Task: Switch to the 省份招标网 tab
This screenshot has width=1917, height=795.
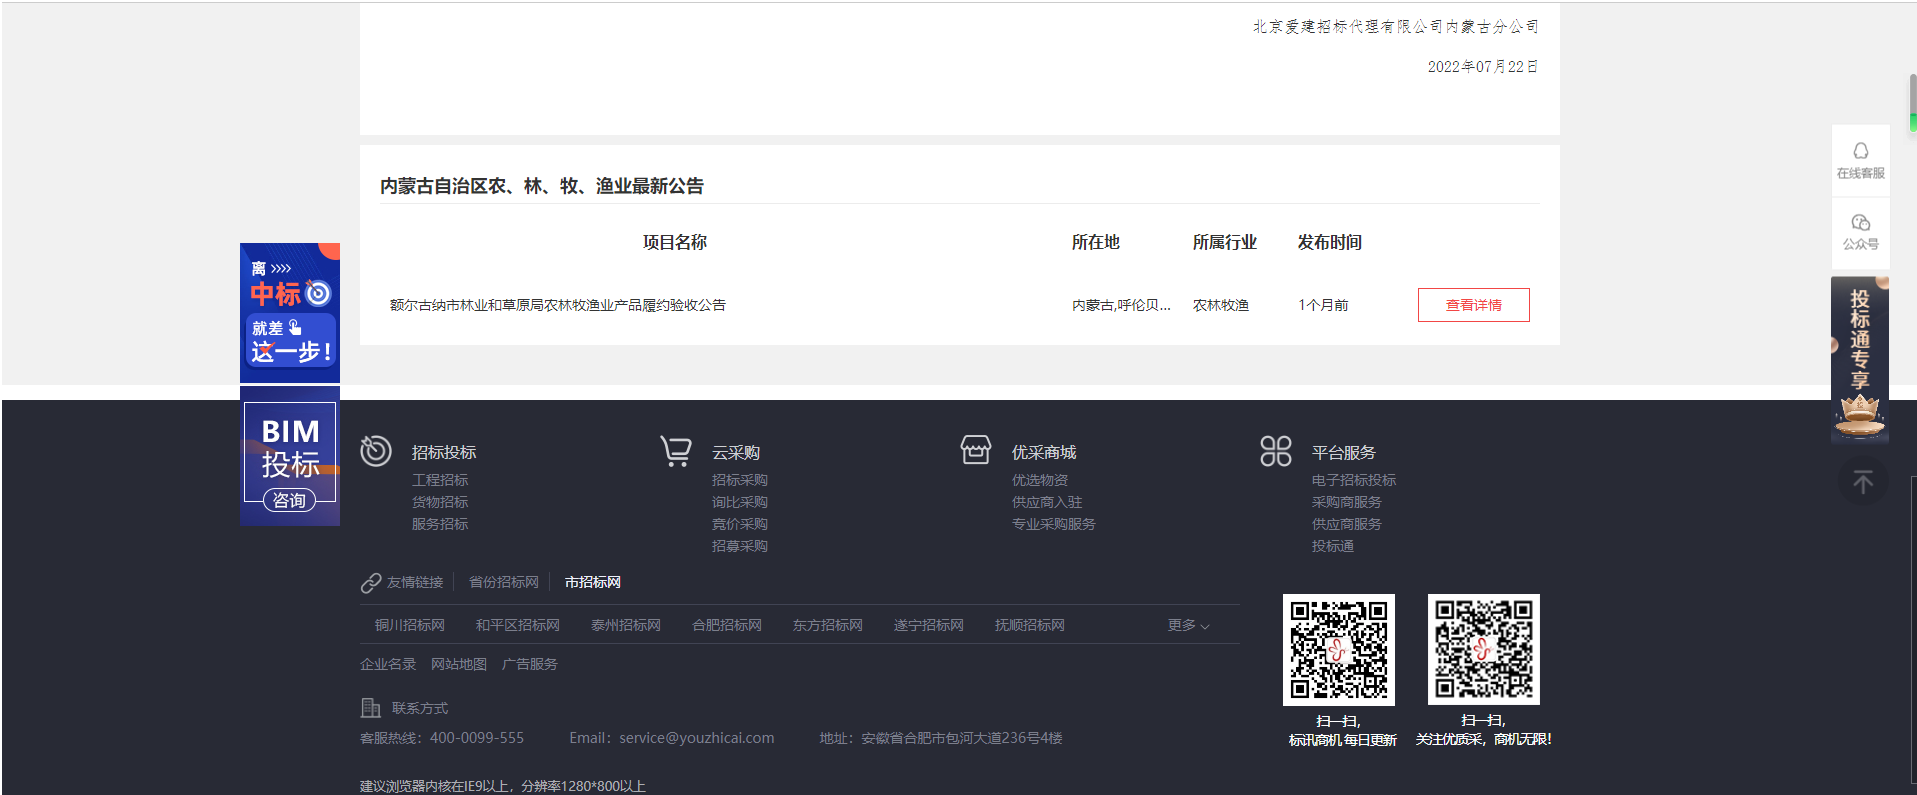Action: pyautogui.click(x=503, y=582)
